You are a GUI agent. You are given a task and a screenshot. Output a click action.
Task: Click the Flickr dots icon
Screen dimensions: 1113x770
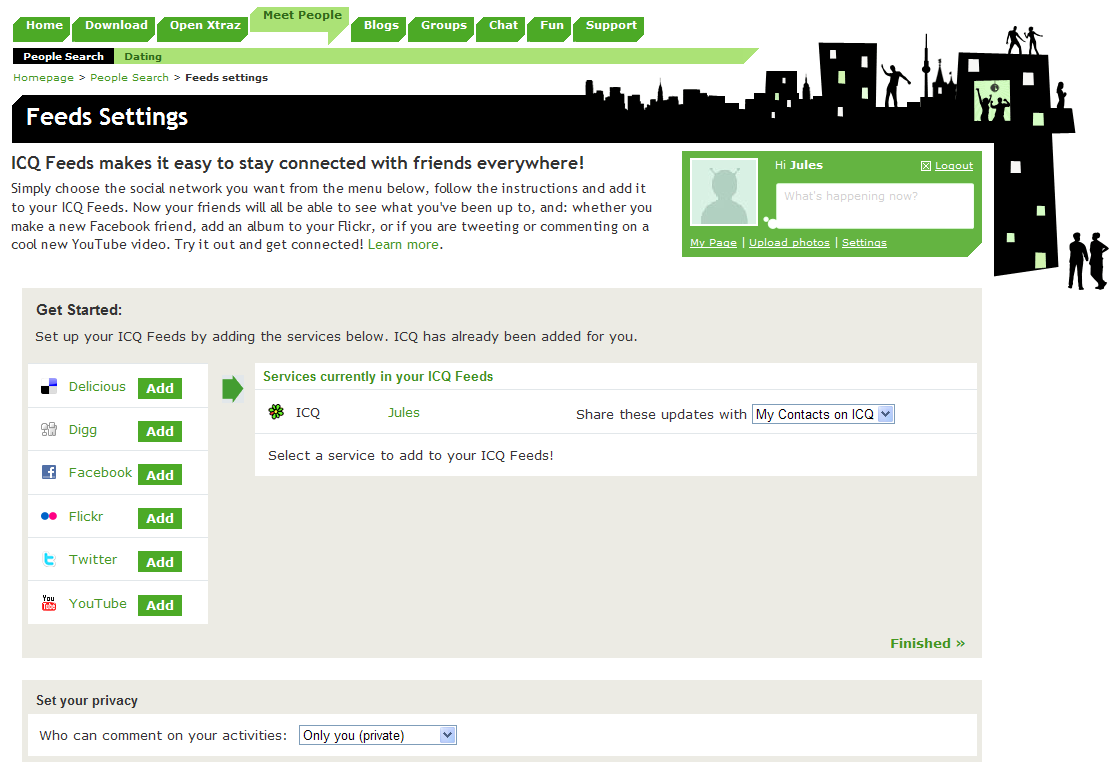pos(49,517)
